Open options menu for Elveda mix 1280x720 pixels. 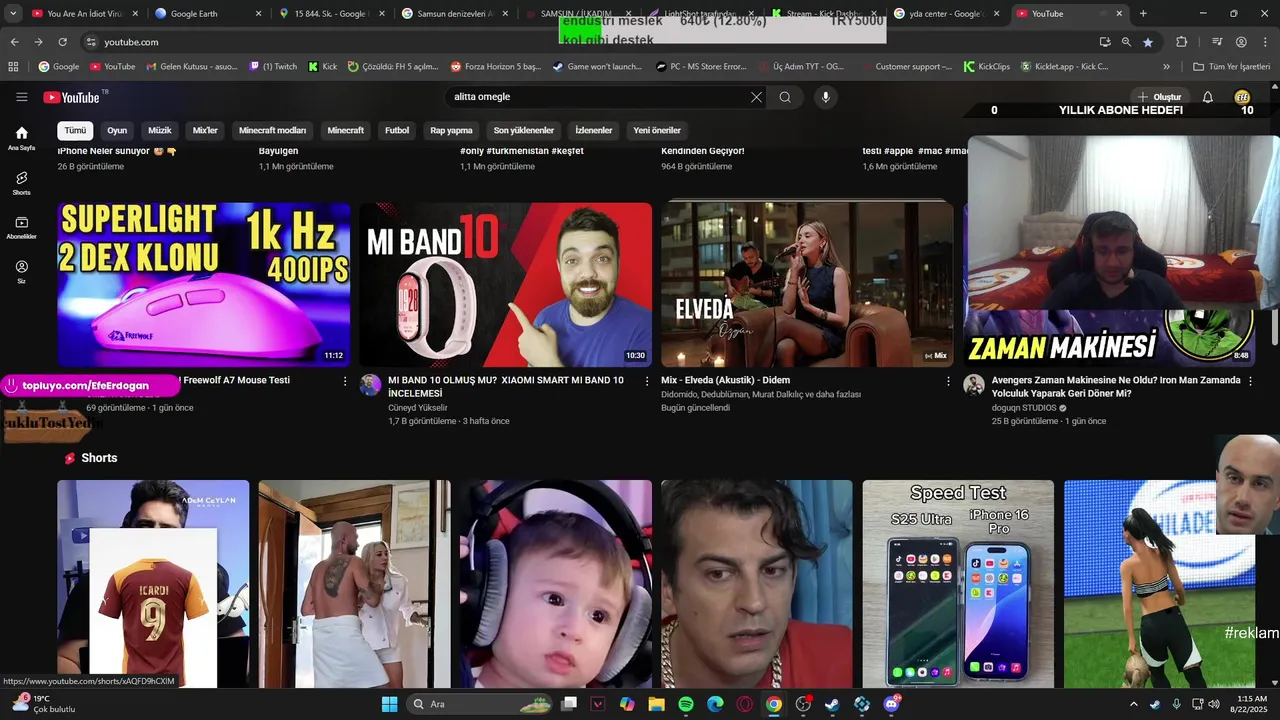[949, 381]
